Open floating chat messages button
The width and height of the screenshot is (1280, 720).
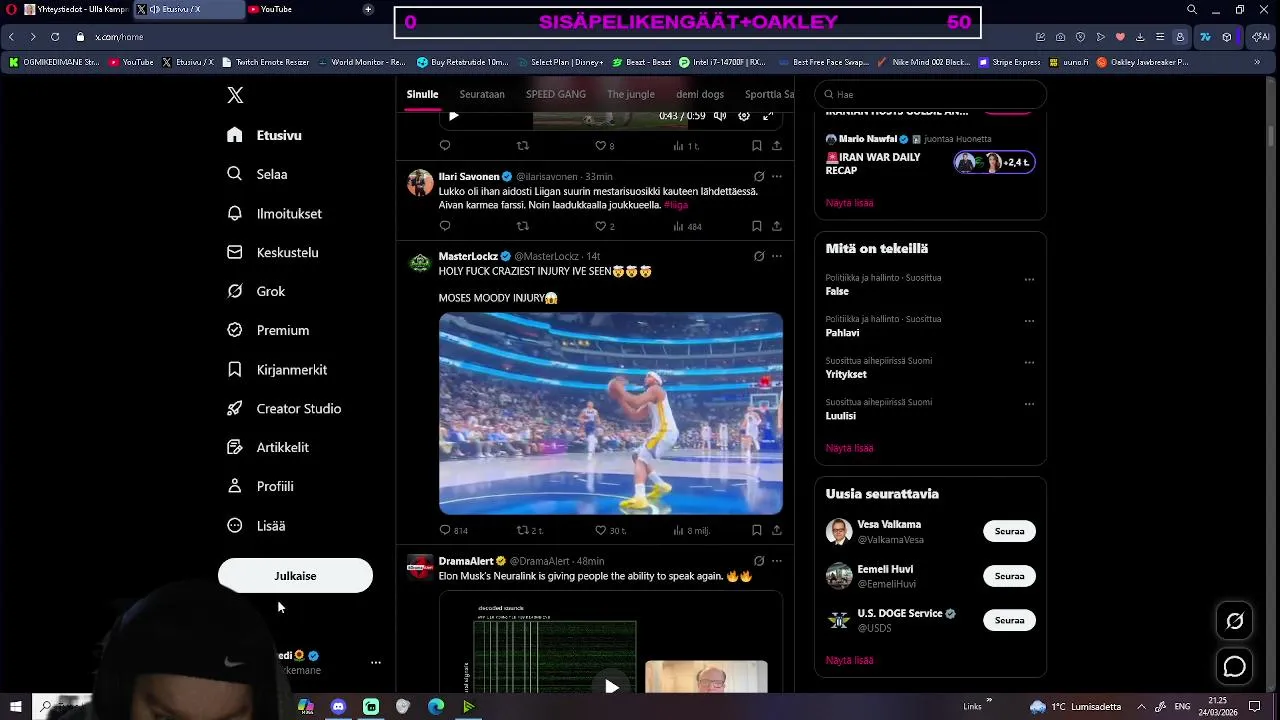pos(1235,667)
